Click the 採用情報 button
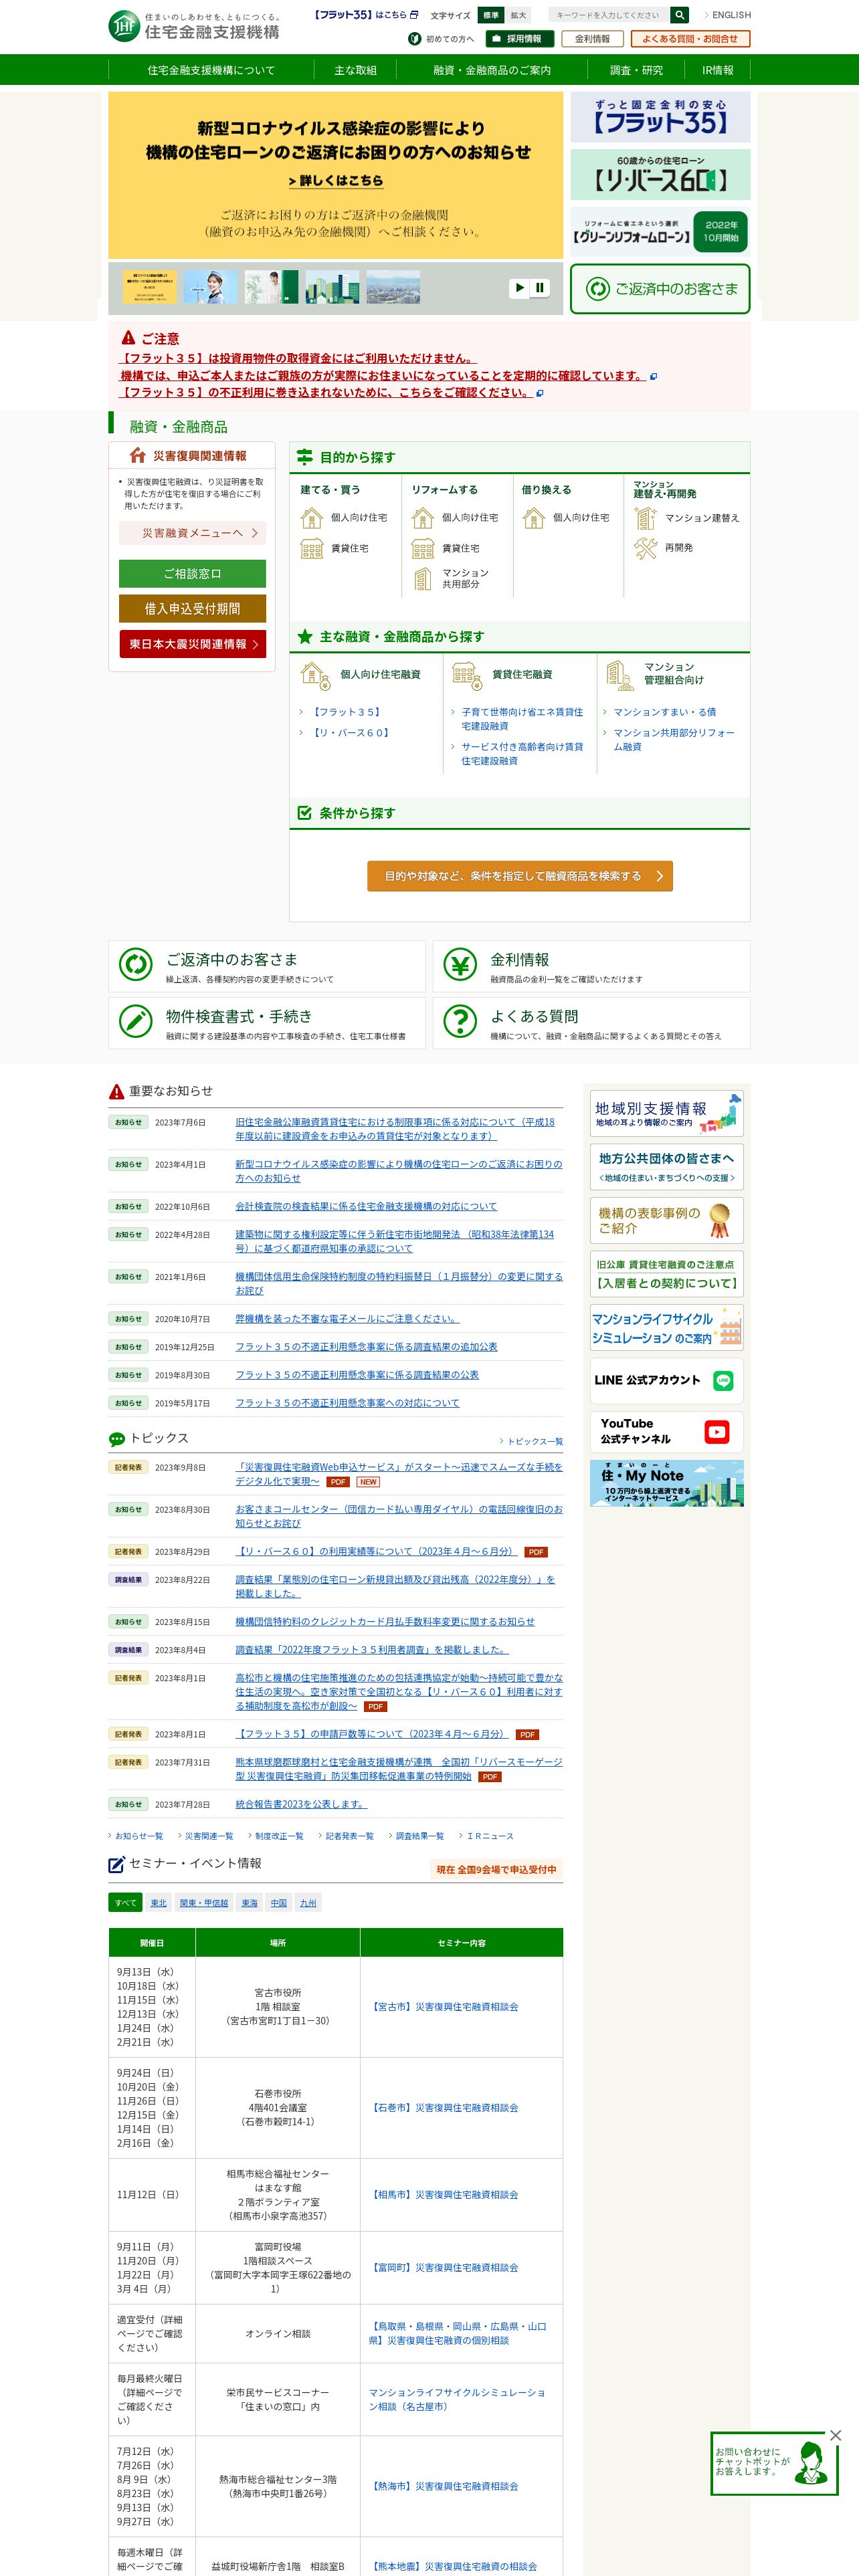859x2576 pixels. pos(520,39)
